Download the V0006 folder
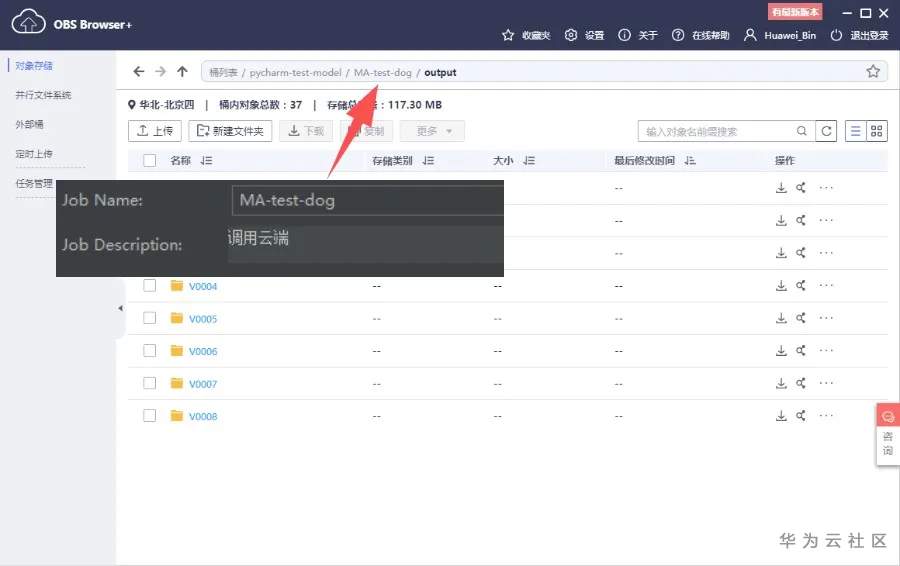 781,350
